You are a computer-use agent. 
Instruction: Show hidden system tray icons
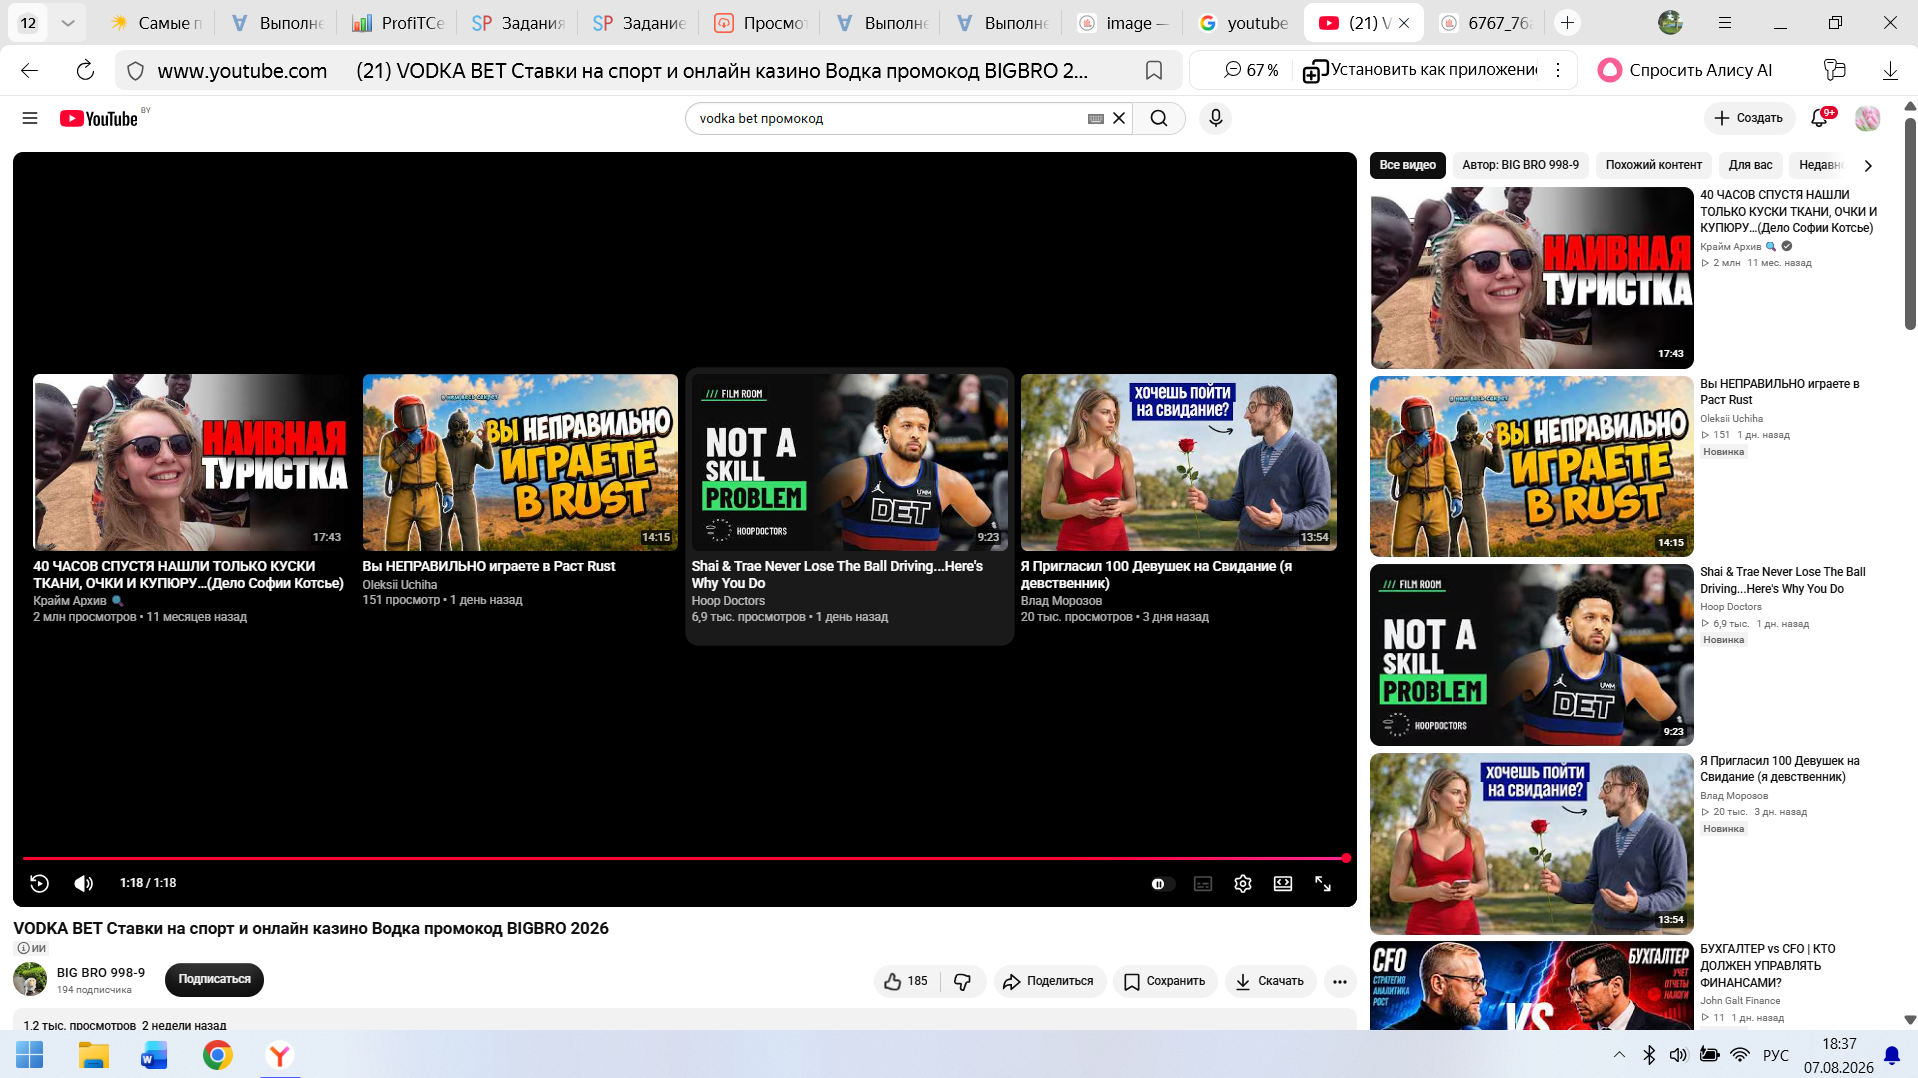coord(1619,1055)
